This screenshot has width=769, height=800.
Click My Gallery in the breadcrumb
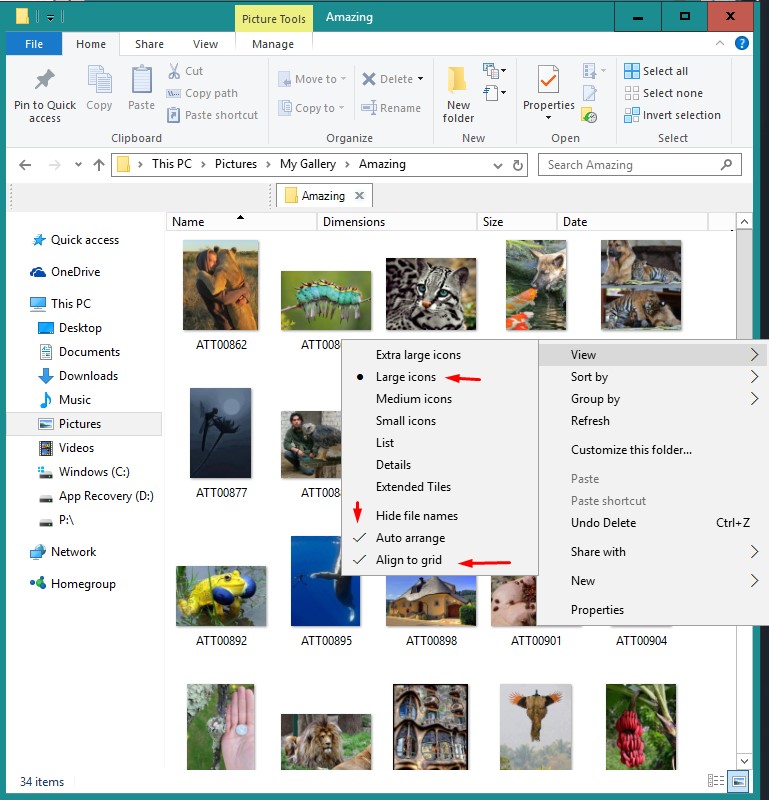308,164
